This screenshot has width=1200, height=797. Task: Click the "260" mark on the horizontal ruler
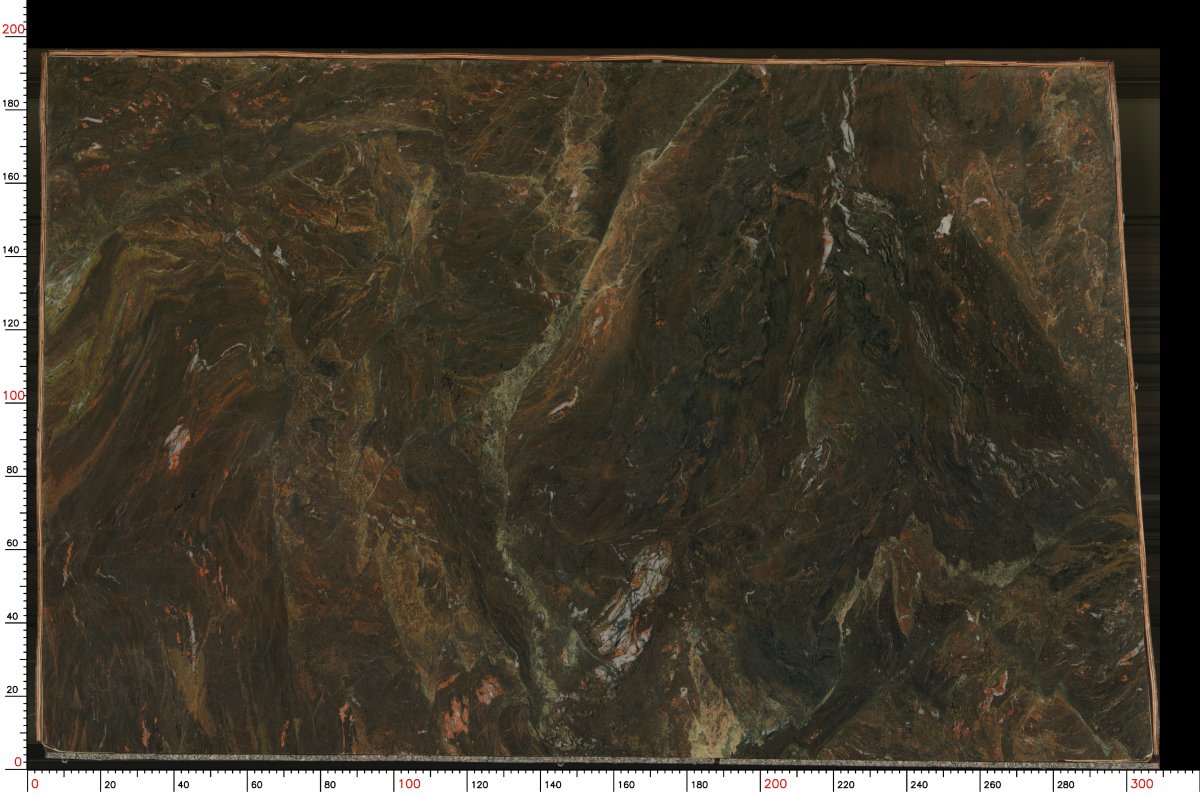pos(992,786)
